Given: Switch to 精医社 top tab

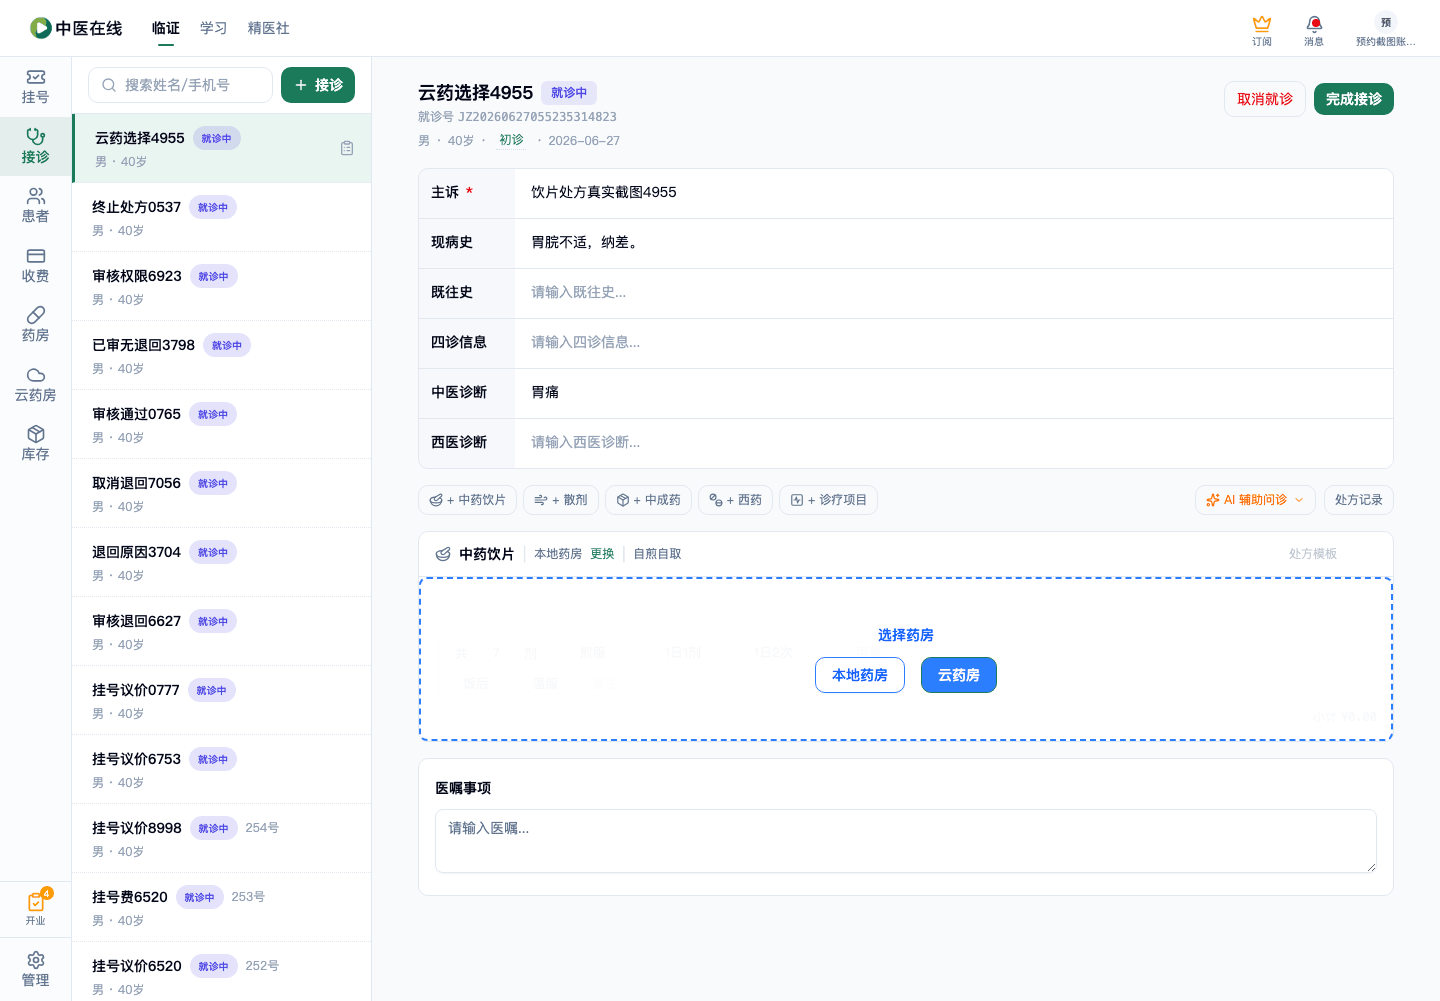Looking at the screenshot, I should click(269, 28).
